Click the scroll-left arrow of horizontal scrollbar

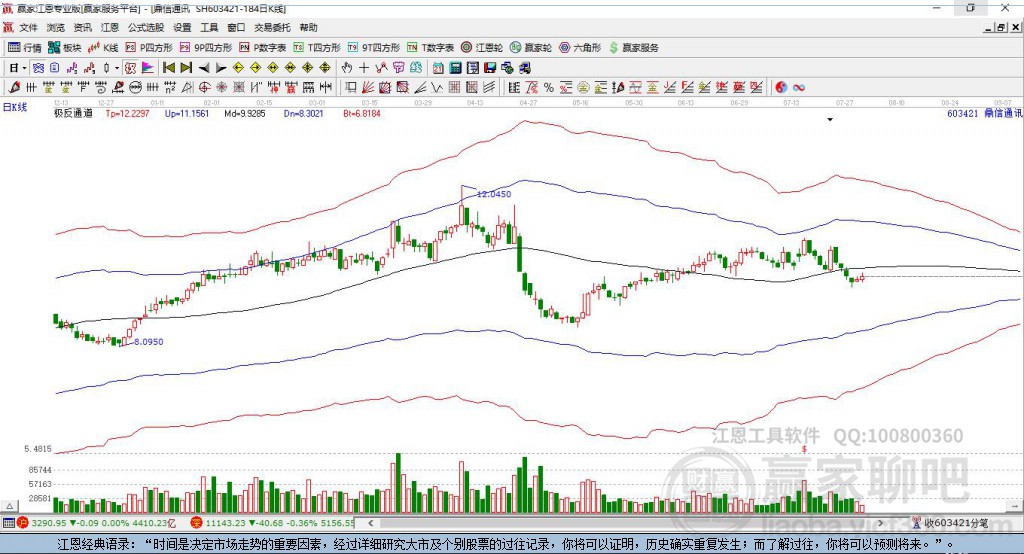pyautogui.click(x=371, y=523)
